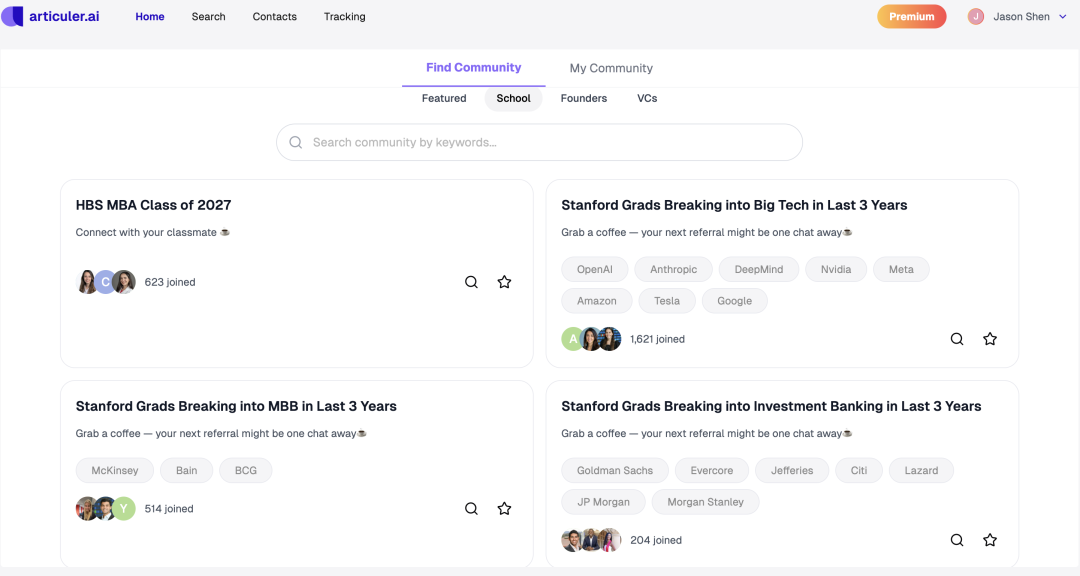Select the OpenAI tag chip
The height and width of the screenshot is (576, 1080).
594,269
